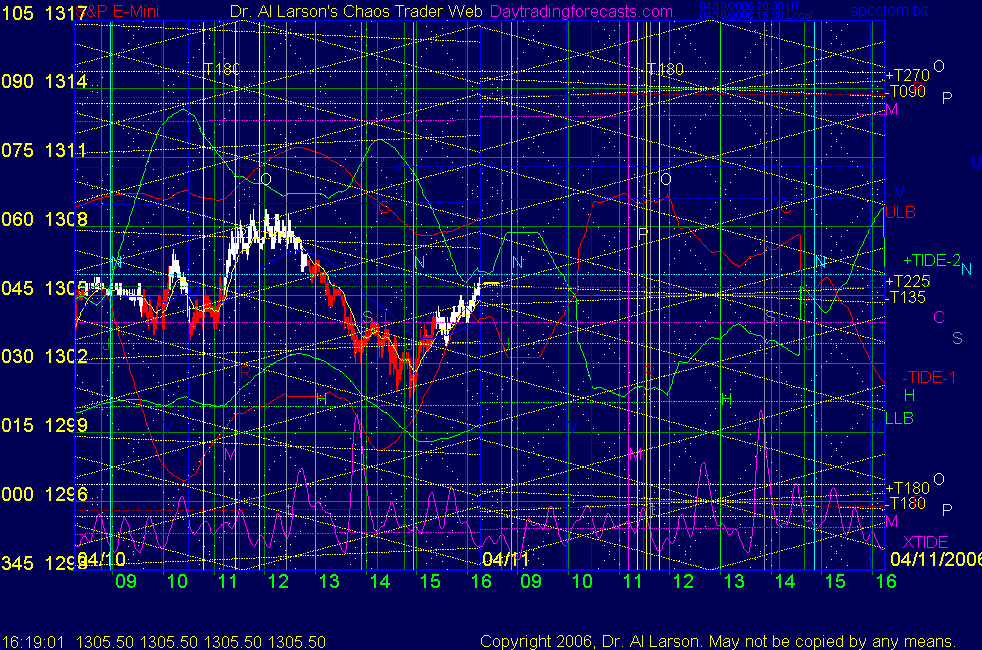Screen dimensions: 982x650
Task: Click the Daytradingforecasts.com link in the header
Action: 581,11
